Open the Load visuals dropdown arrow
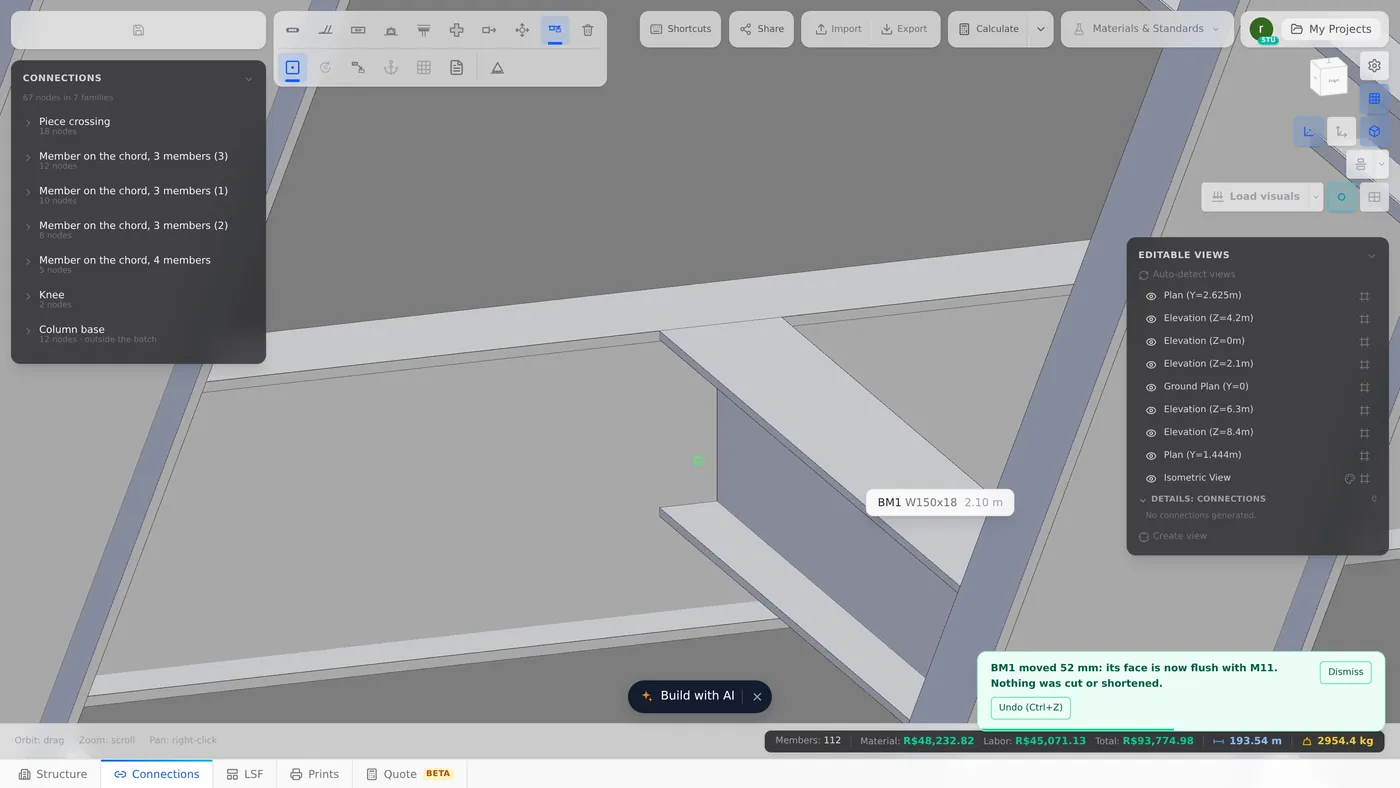The height and width of the screenshot is (788, 1400). (x=1316, y=197)
